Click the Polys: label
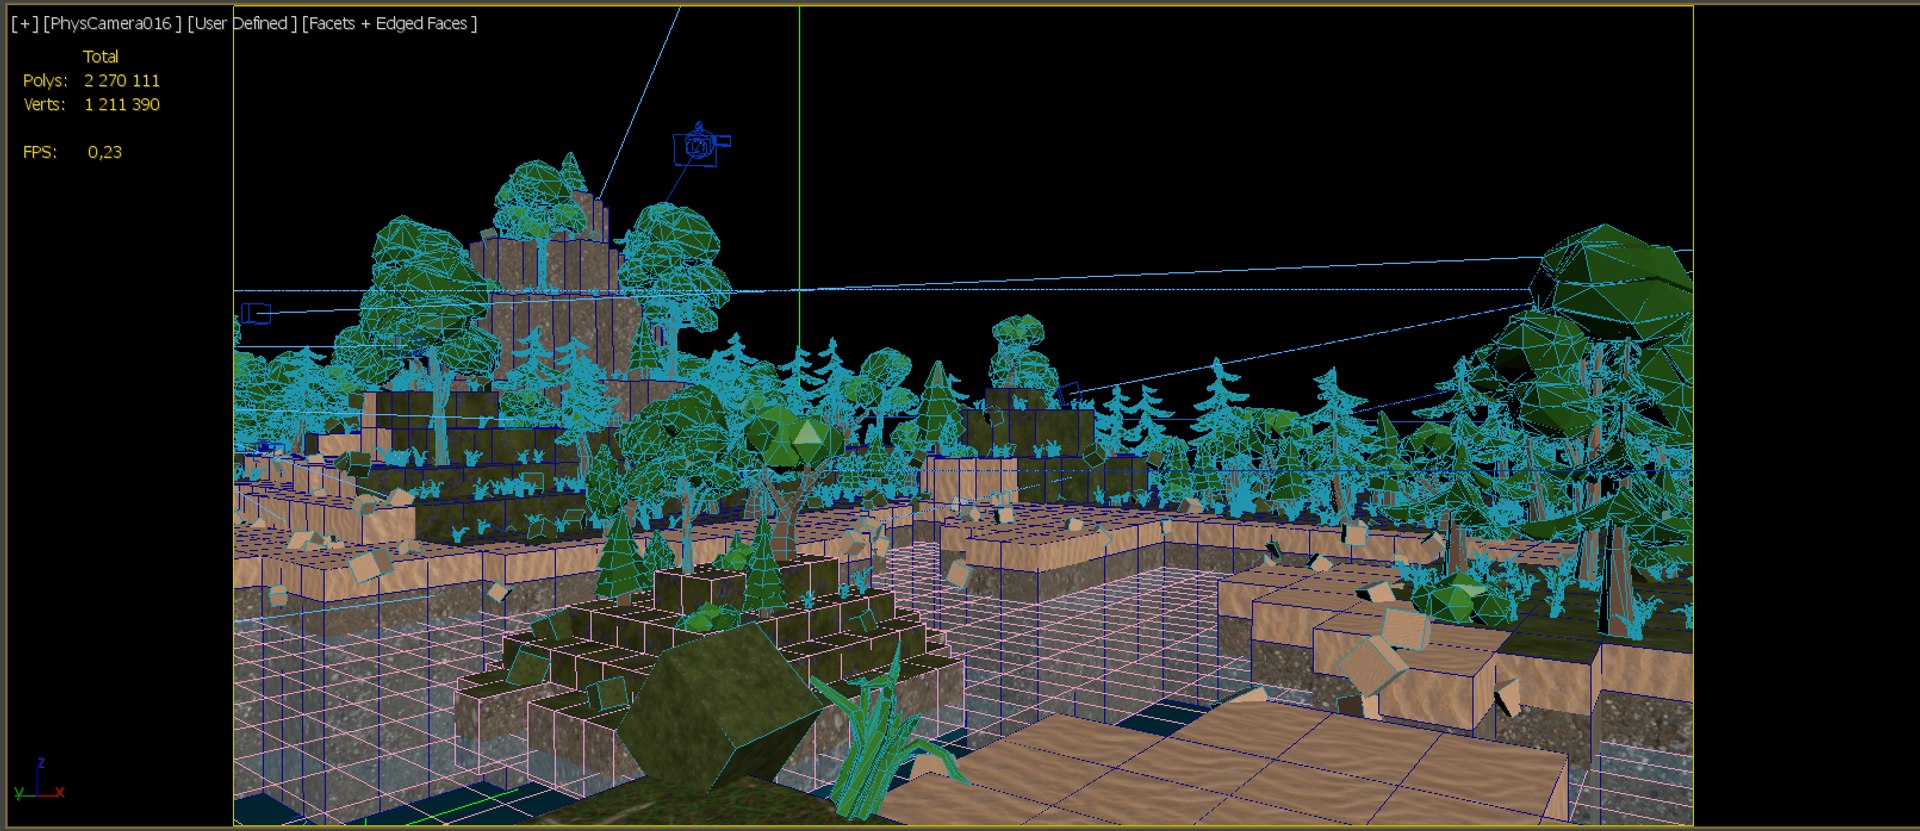The width and height of the screenshot is (1920, 831). pos(46,81)
